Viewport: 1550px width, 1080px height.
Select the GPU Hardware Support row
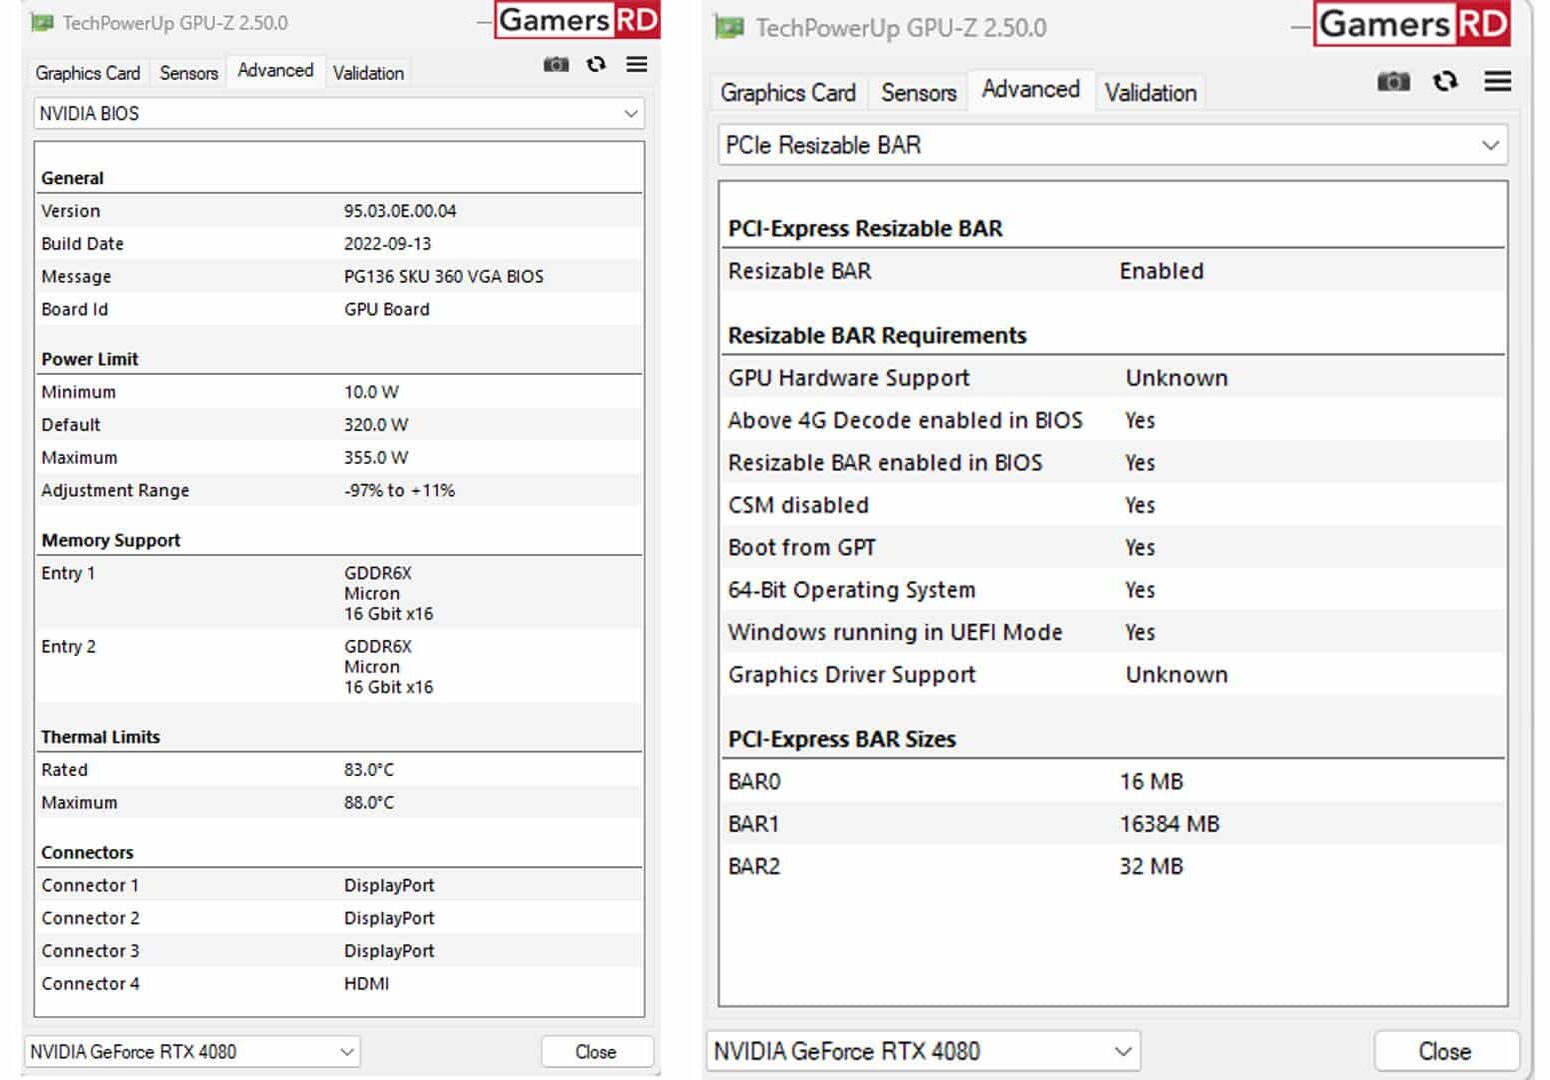pos(1113,378)
